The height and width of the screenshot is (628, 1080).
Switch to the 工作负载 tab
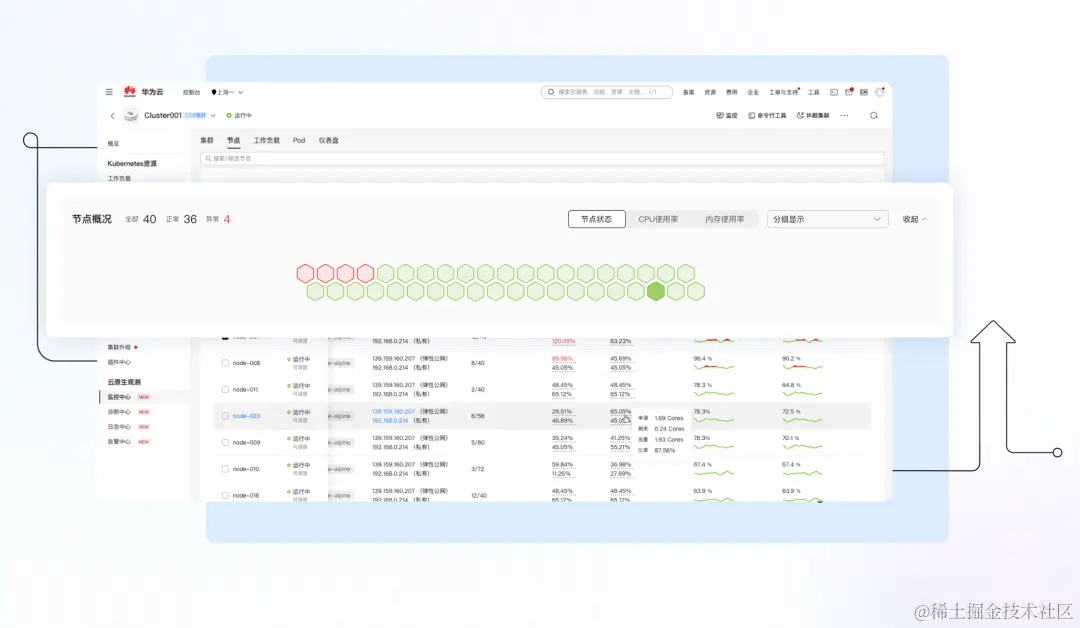(x=267, y=140)
